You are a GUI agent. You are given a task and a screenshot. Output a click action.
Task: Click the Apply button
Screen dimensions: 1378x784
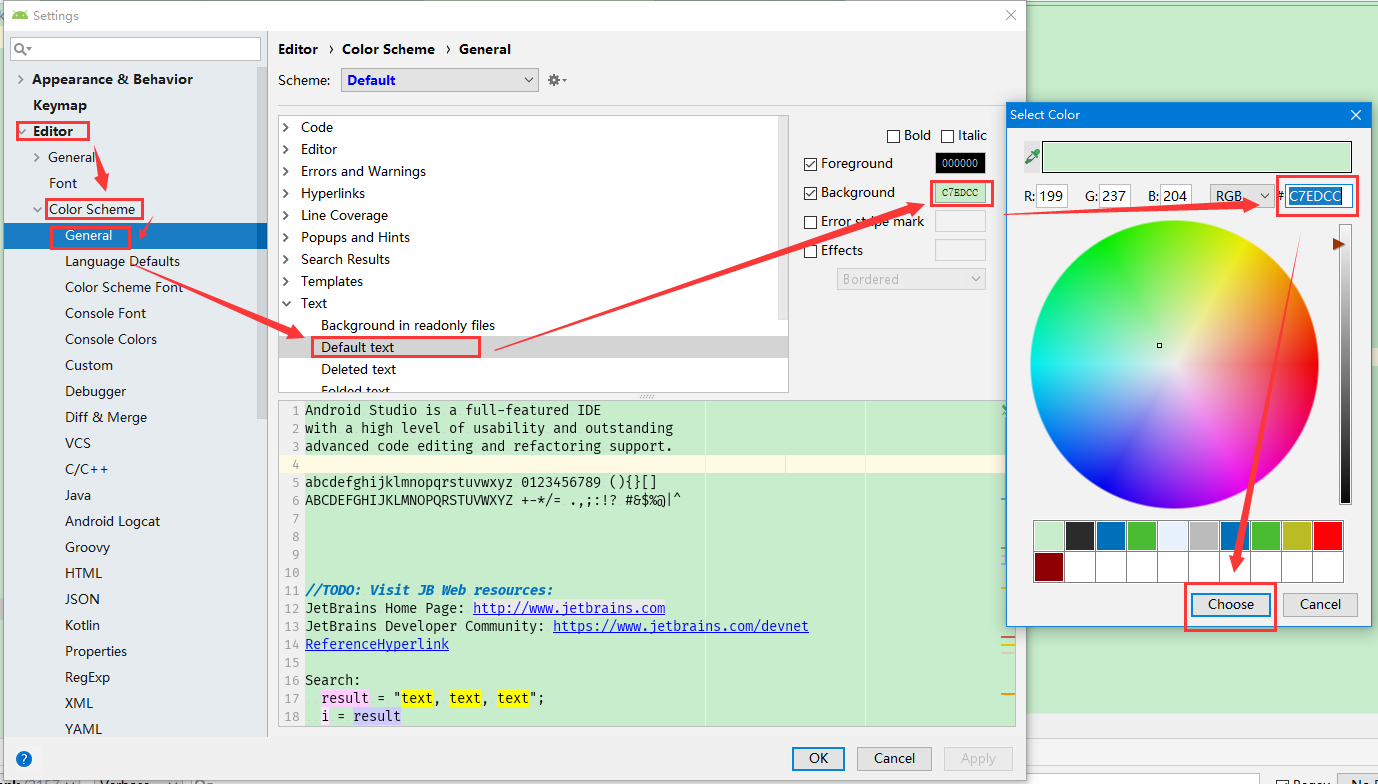coord(978,758)
